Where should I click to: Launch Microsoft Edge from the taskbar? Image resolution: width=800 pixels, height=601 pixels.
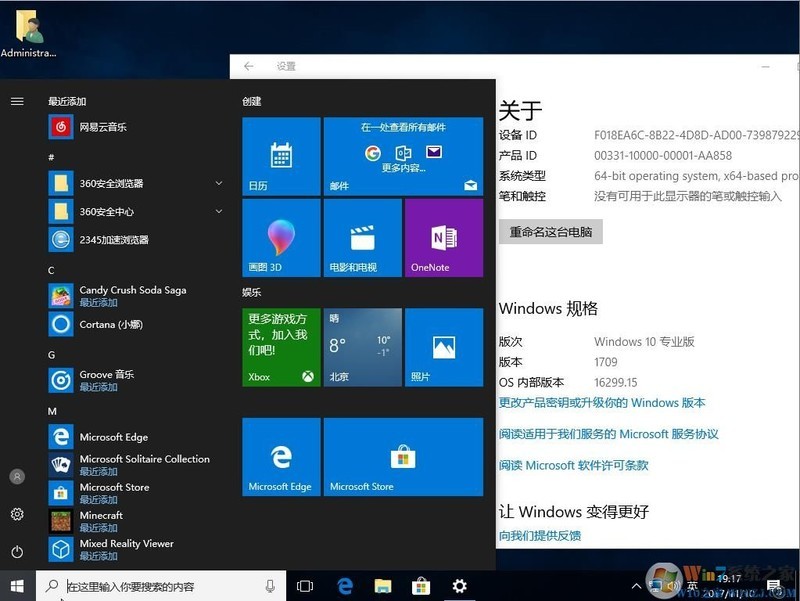345,586
